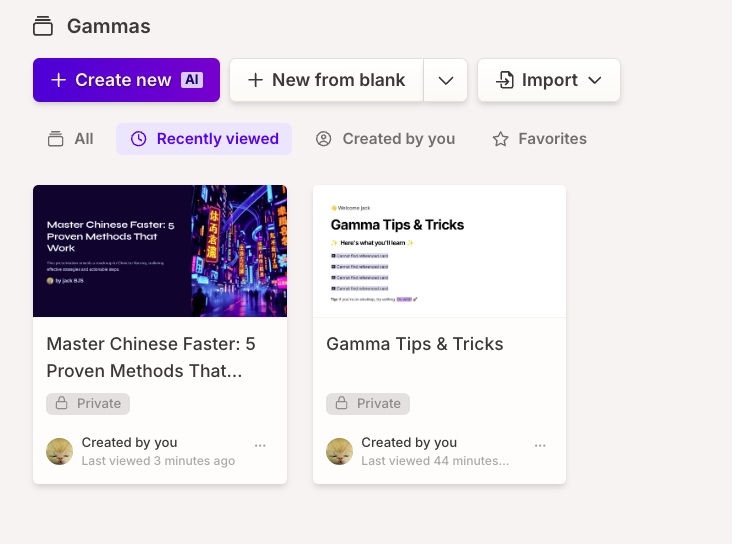Click the Private badge on Gamma Tips card
Screen dimensions: 732x544
(368, 403)
